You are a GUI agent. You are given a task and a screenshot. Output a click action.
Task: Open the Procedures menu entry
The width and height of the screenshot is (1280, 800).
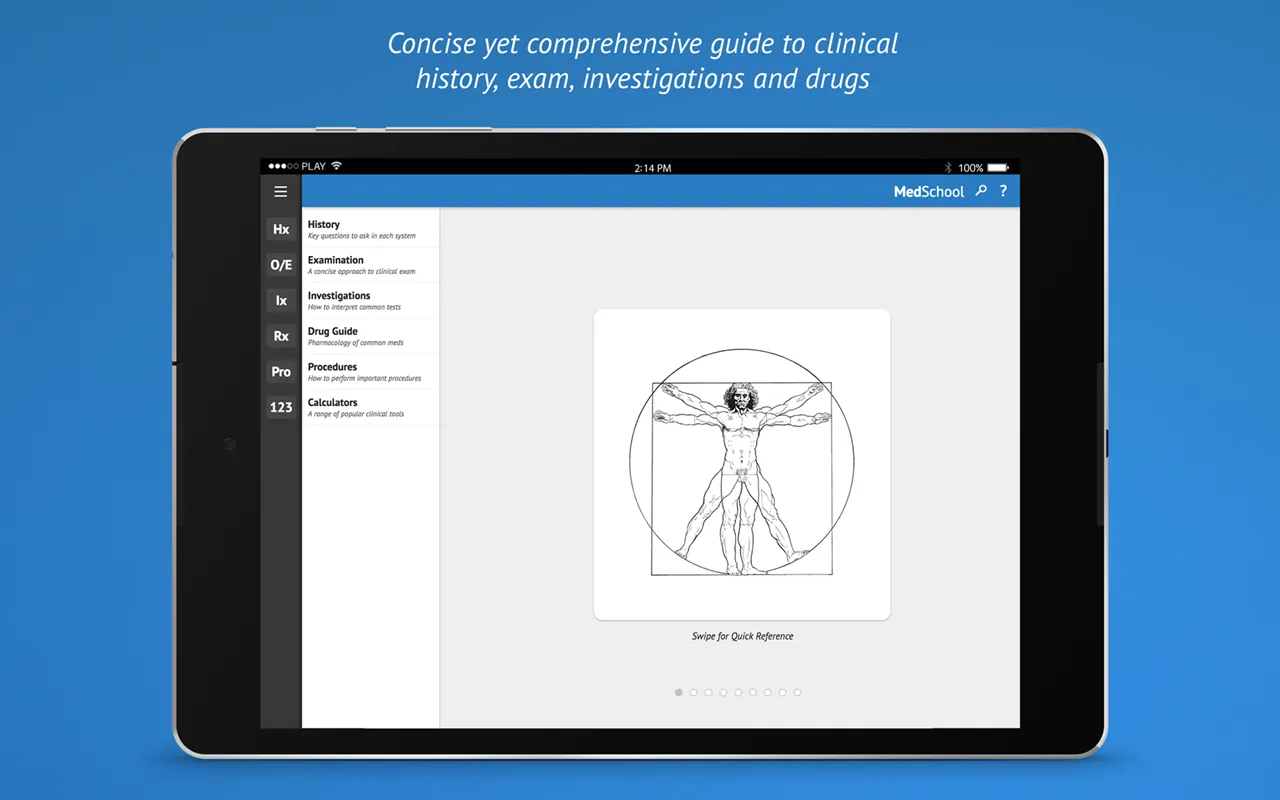(x=371, y=372)
